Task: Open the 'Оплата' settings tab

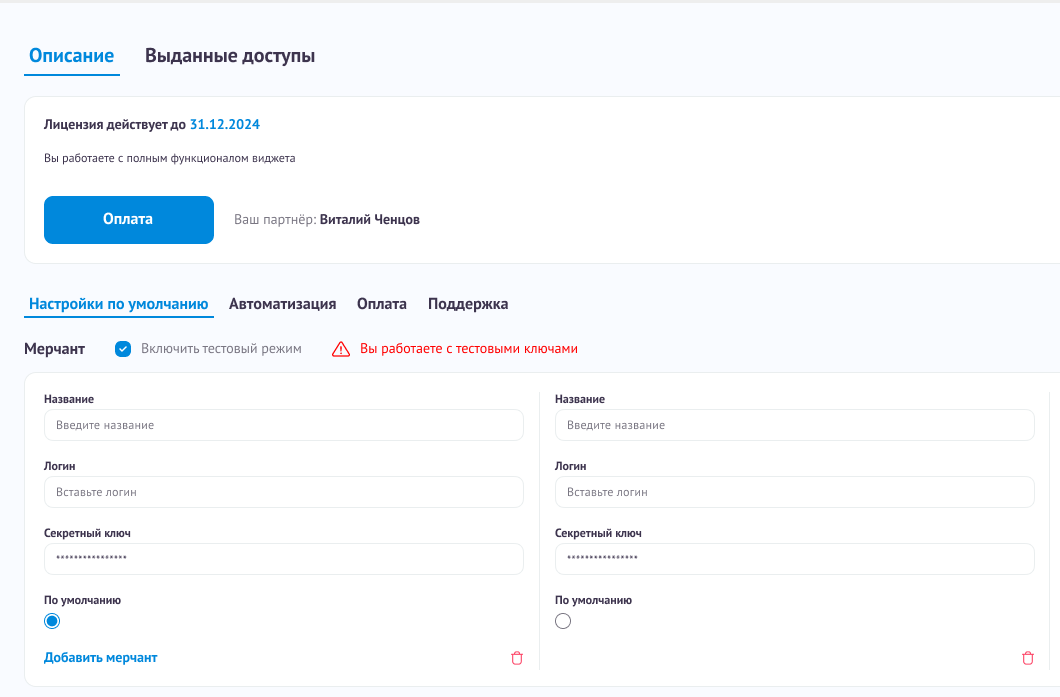Action: tap(382, 304)
